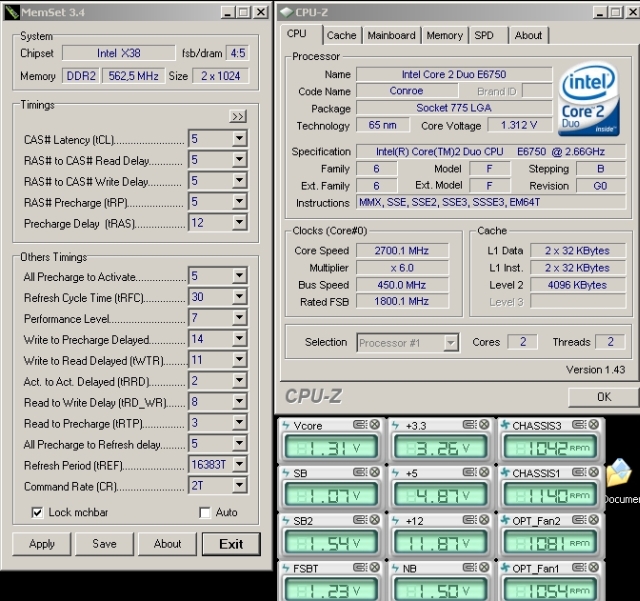Screen dimensions: 640x601
Task: Click the Apply button in MemSet
Action: pos(42,544)
